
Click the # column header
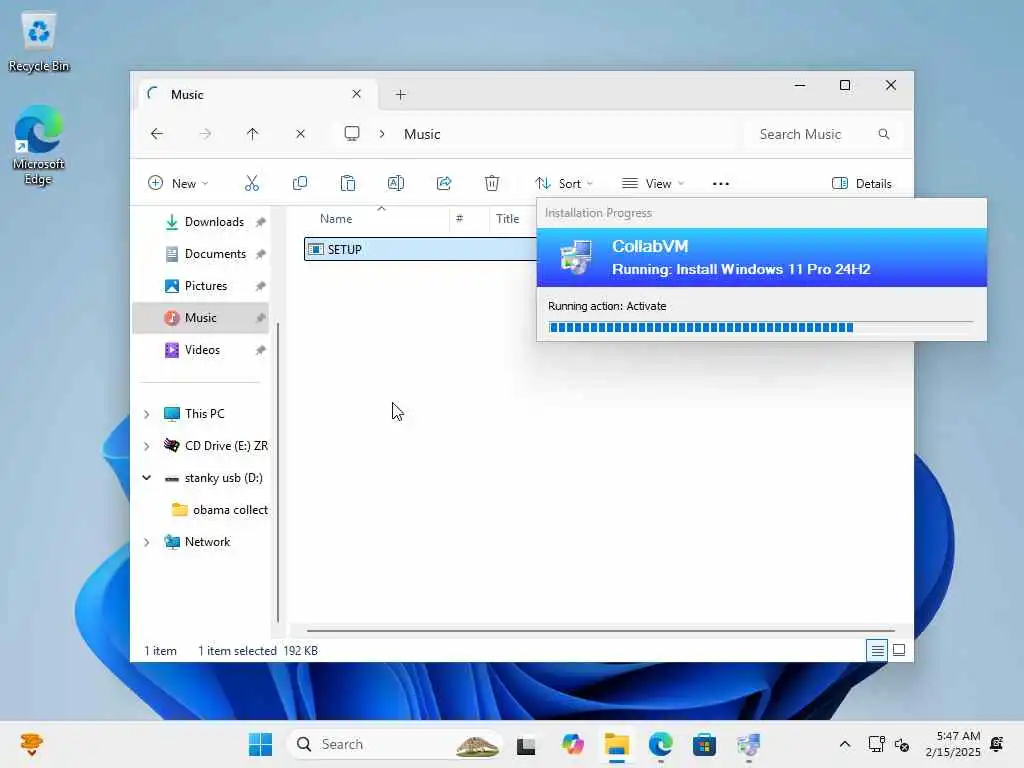click(x=460, y=219)
